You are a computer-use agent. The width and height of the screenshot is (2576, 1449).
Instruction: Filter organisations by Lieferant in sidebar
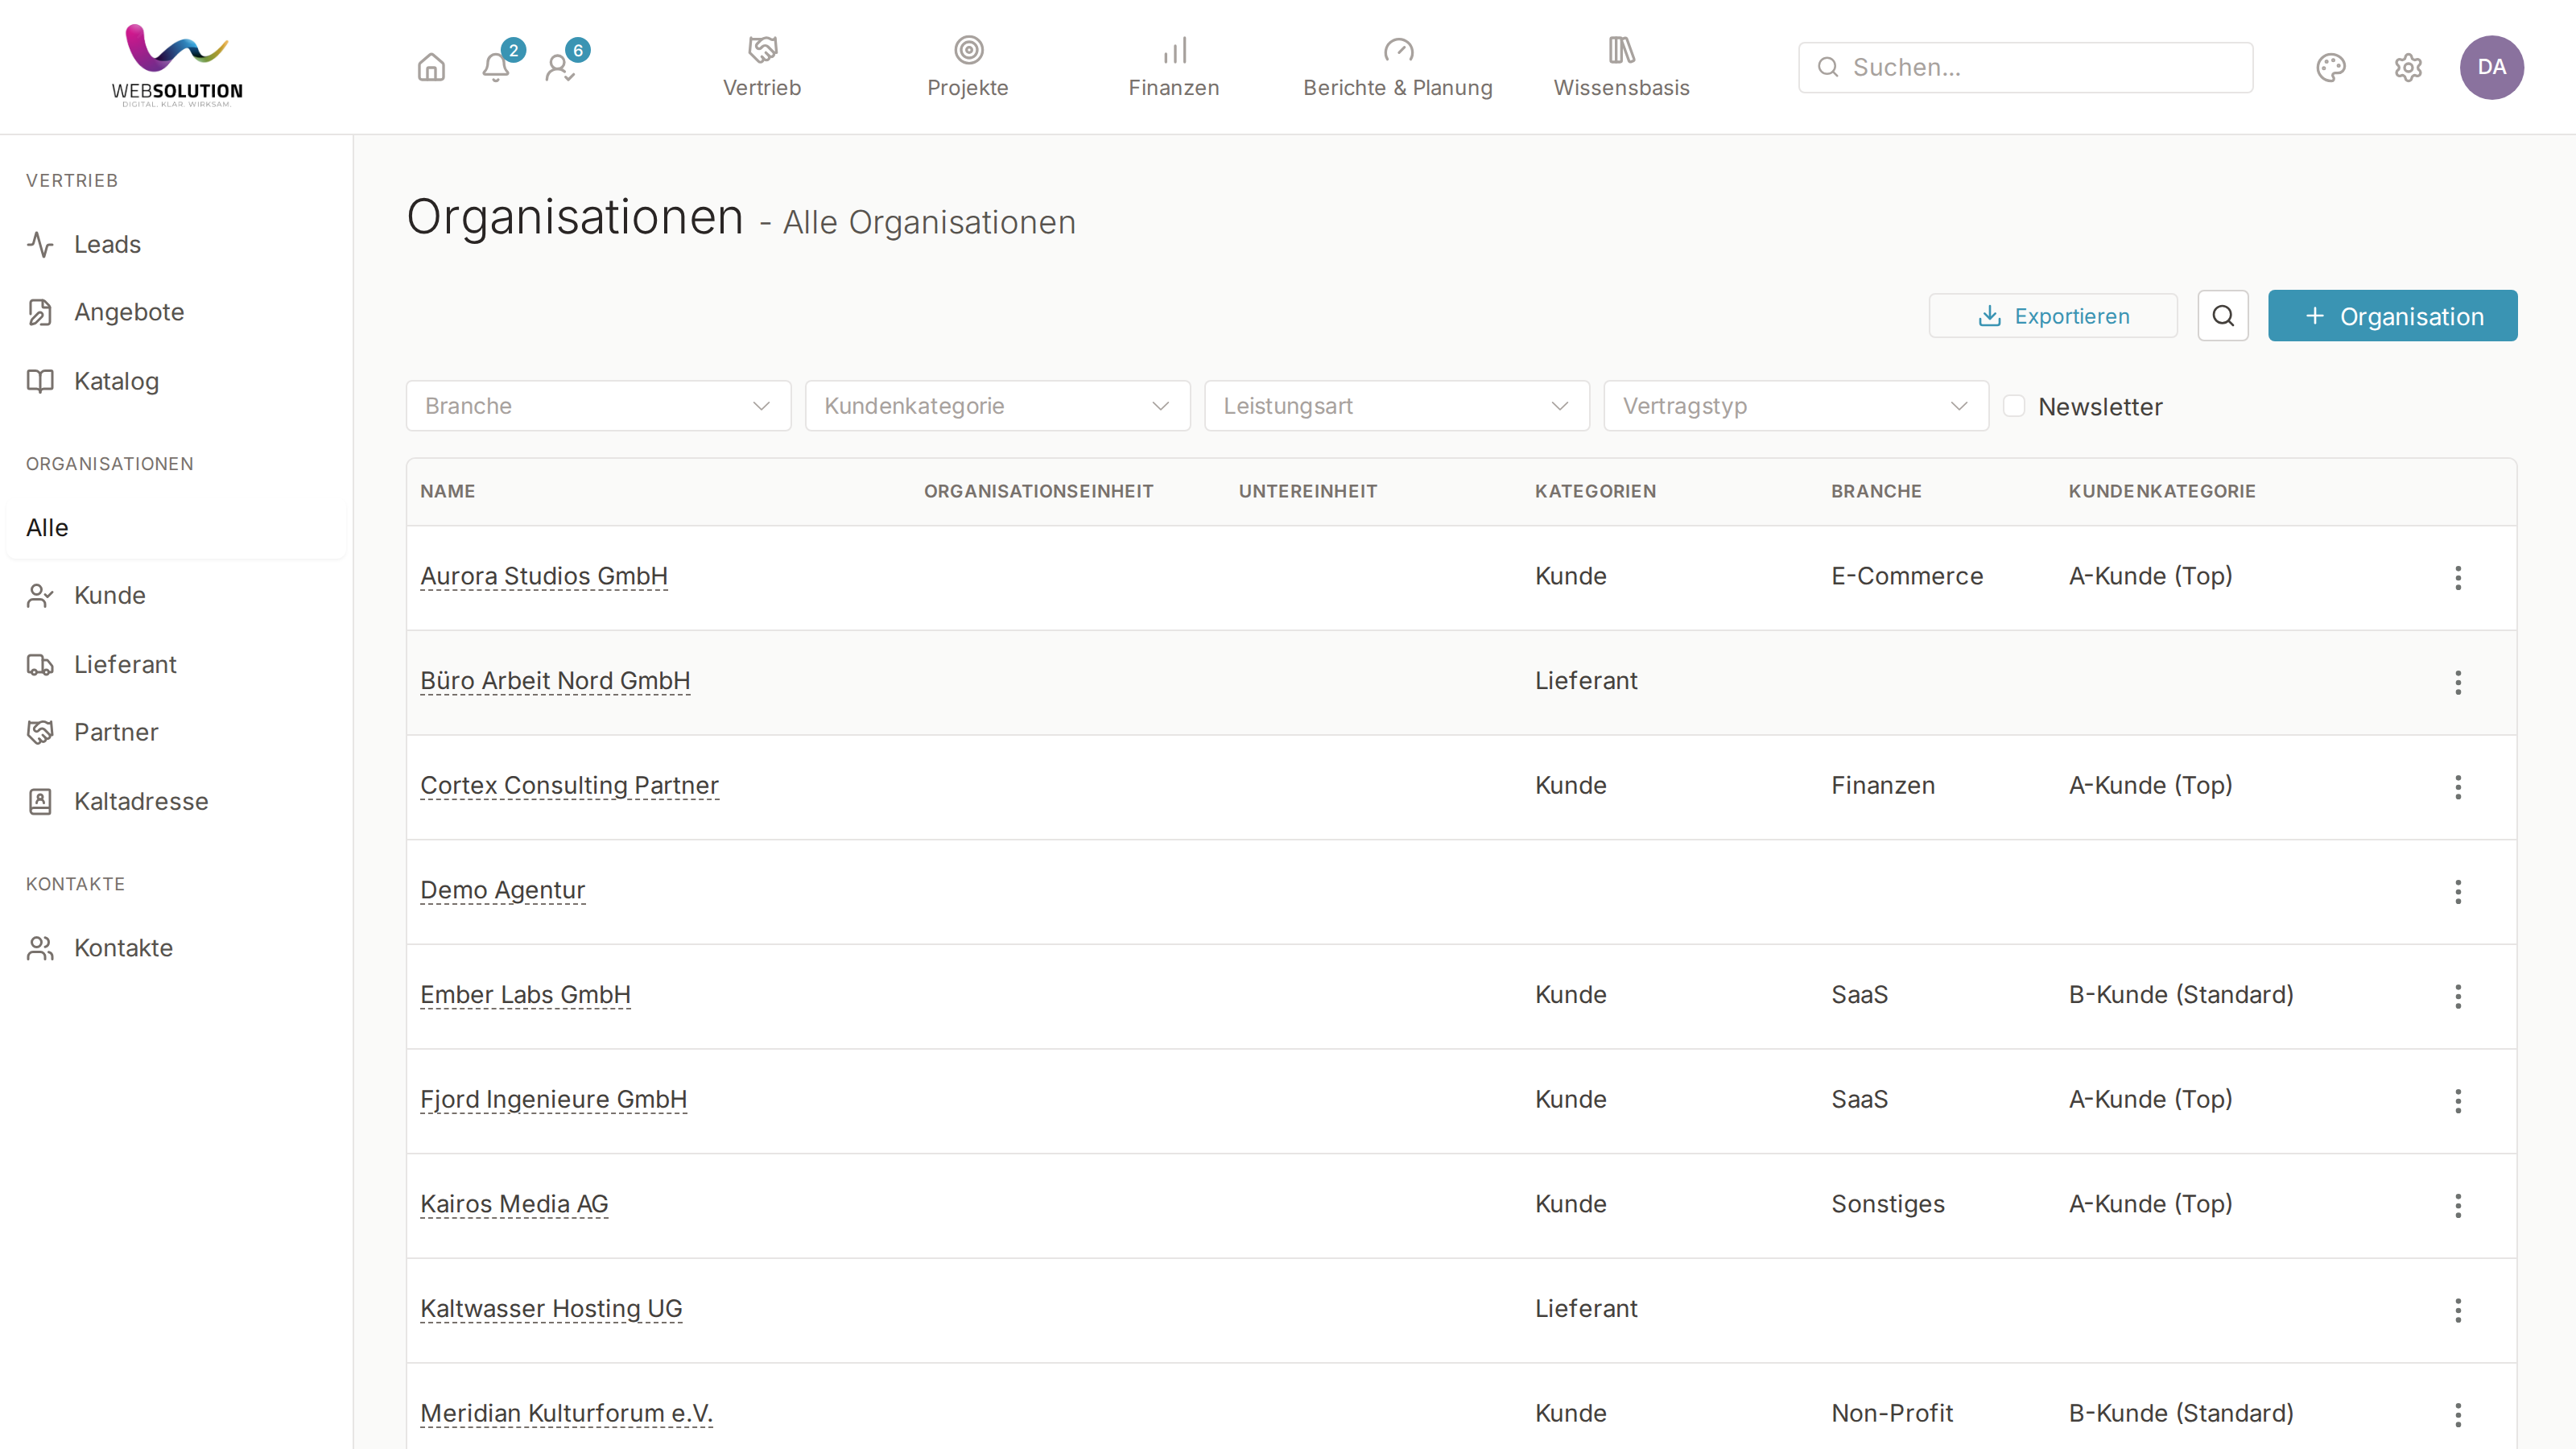(176, 664)
